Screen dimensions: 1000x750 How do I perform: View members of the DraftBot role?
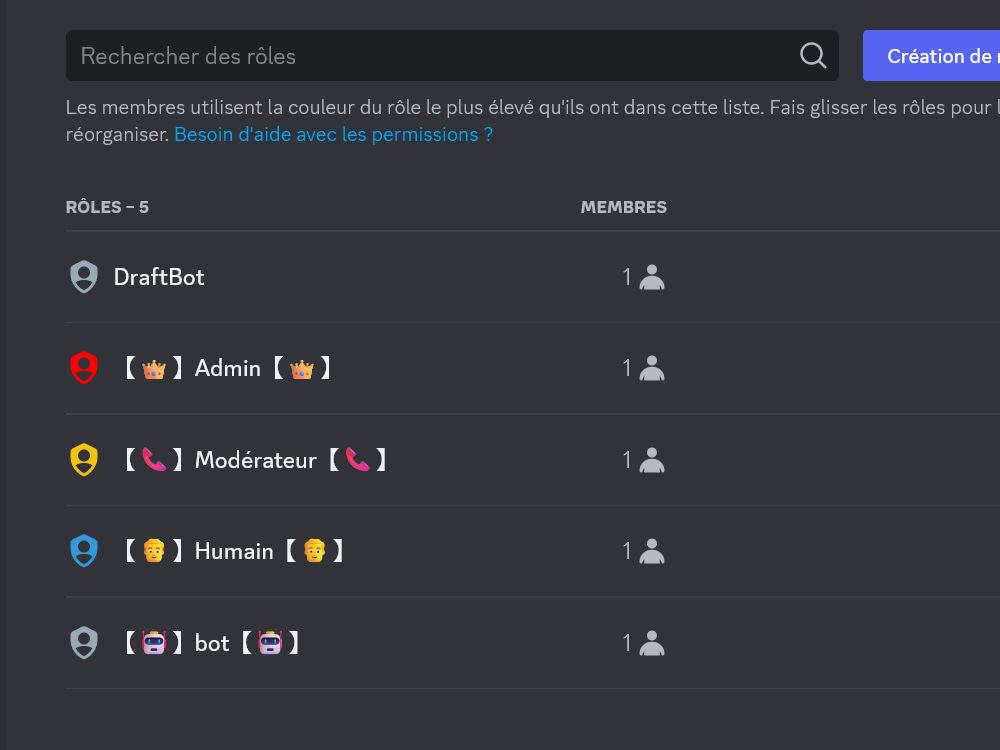[x=643, y=277]
